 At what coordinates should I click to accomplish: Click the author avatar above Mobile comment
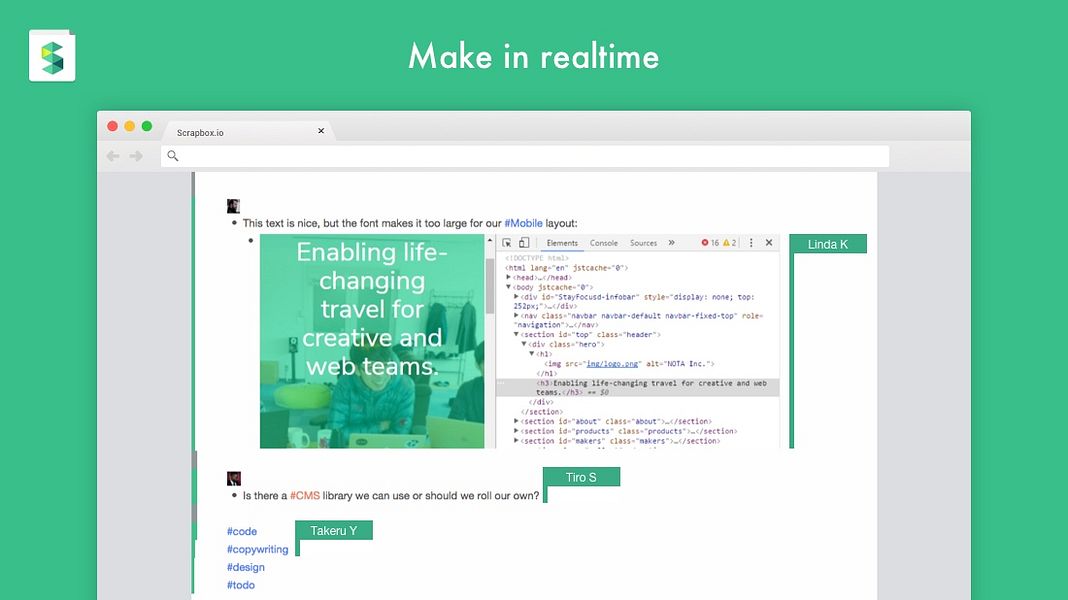[234, 206]
